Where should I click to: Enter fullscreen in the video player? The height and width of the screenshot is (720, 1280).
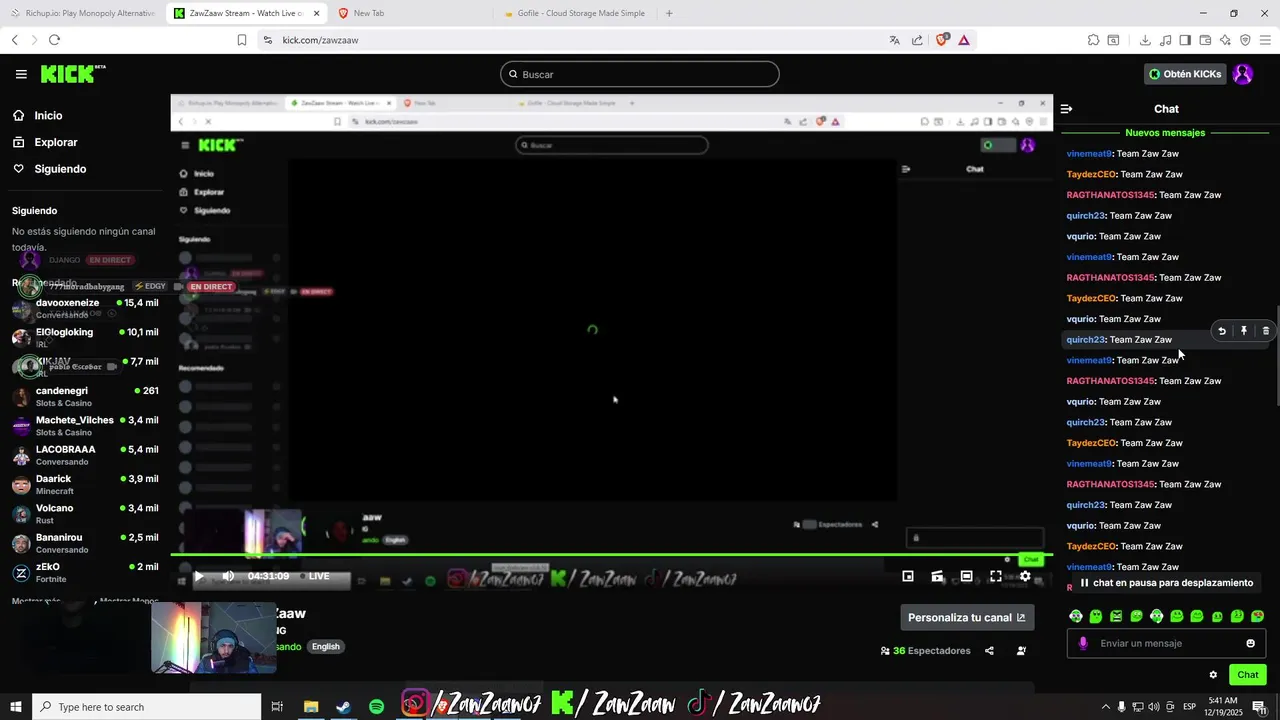pyautogui.click(x=996, y=576)
